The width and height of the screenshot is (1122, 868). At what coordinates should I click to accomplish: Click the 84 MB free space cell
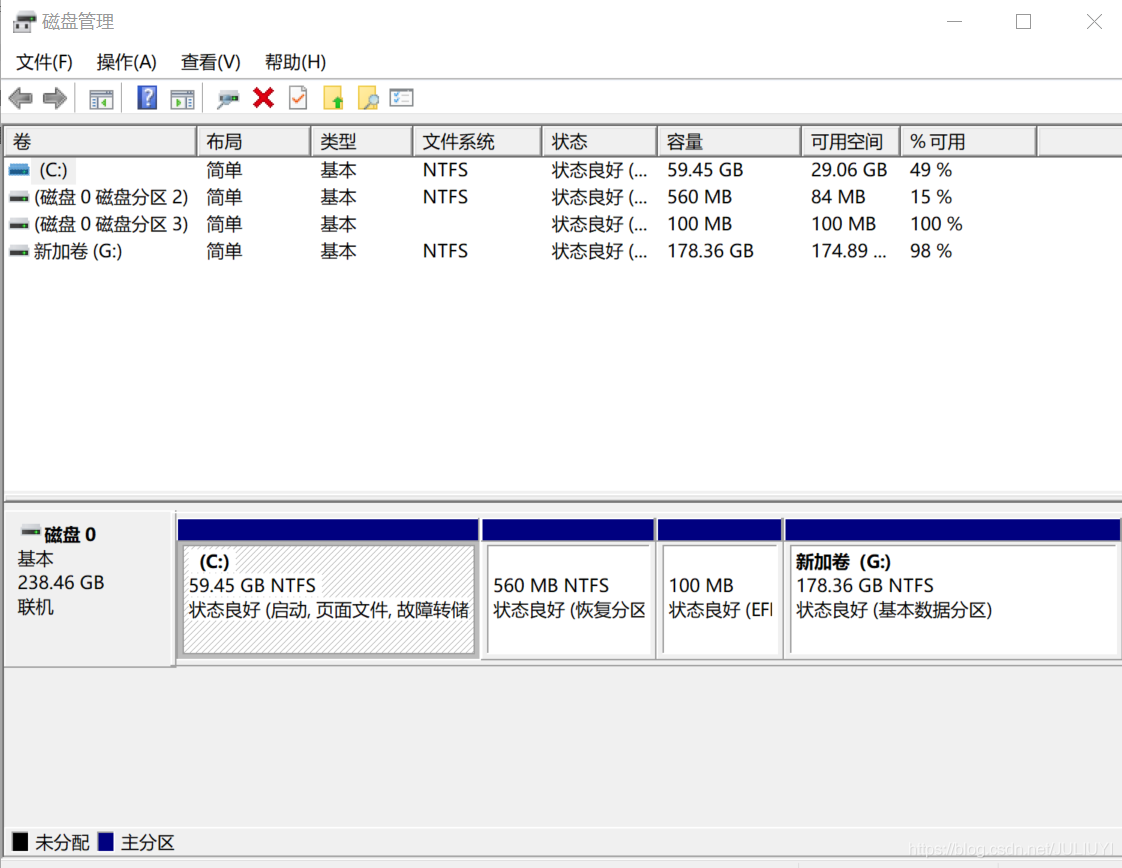(x=838, y=198)
